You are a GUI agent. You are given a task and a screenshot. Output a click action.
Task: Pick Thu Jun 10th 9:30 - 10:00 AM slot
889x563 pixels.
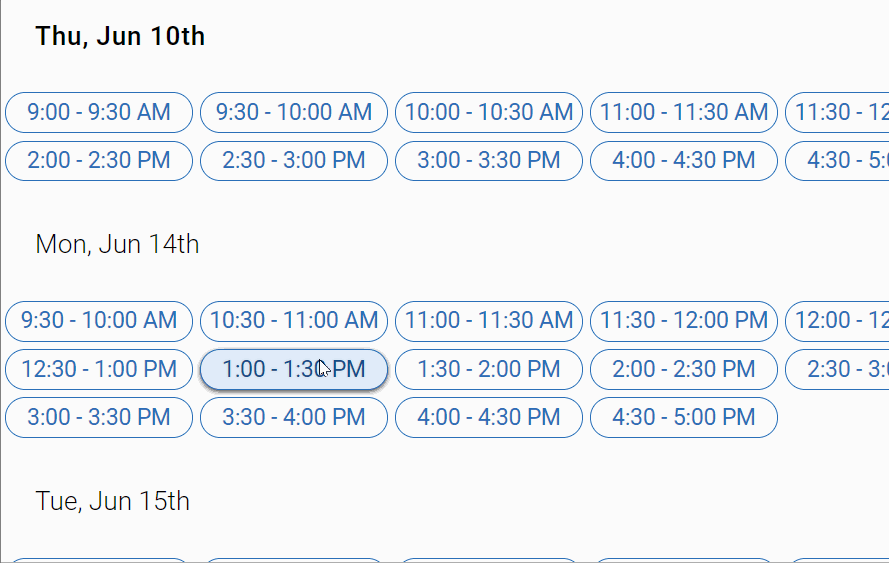(294, 112)
